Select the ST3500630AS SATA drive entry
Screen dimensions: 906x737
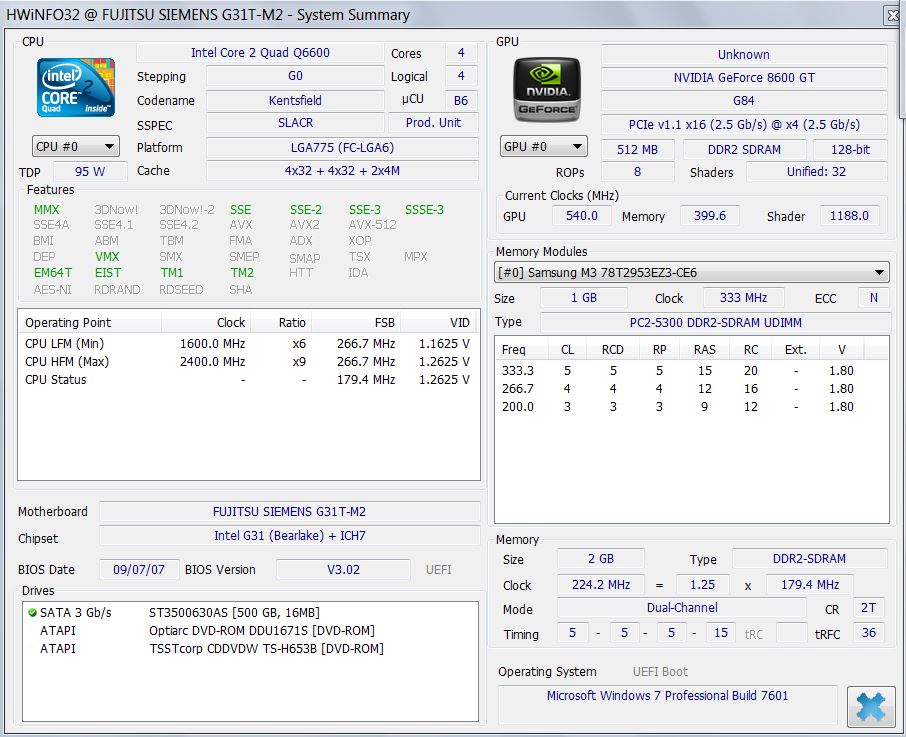click(x=250, y=612)
